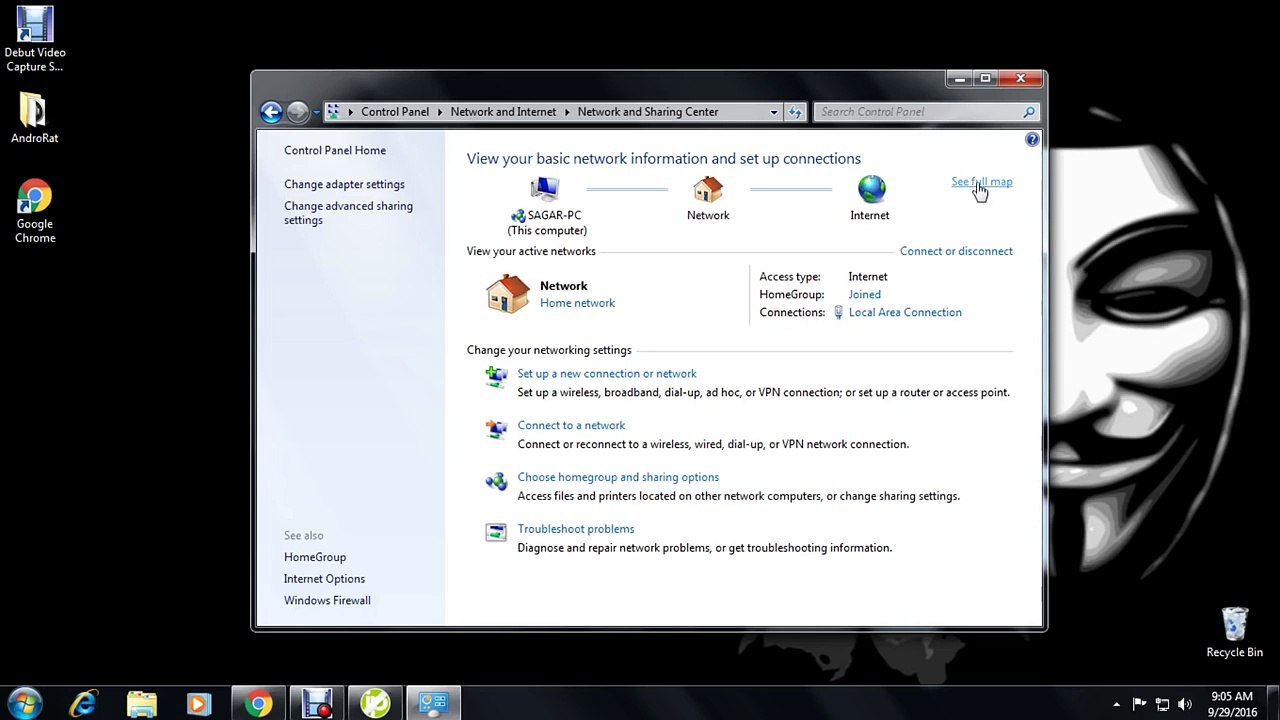Click See full map link

pos(982,182)
